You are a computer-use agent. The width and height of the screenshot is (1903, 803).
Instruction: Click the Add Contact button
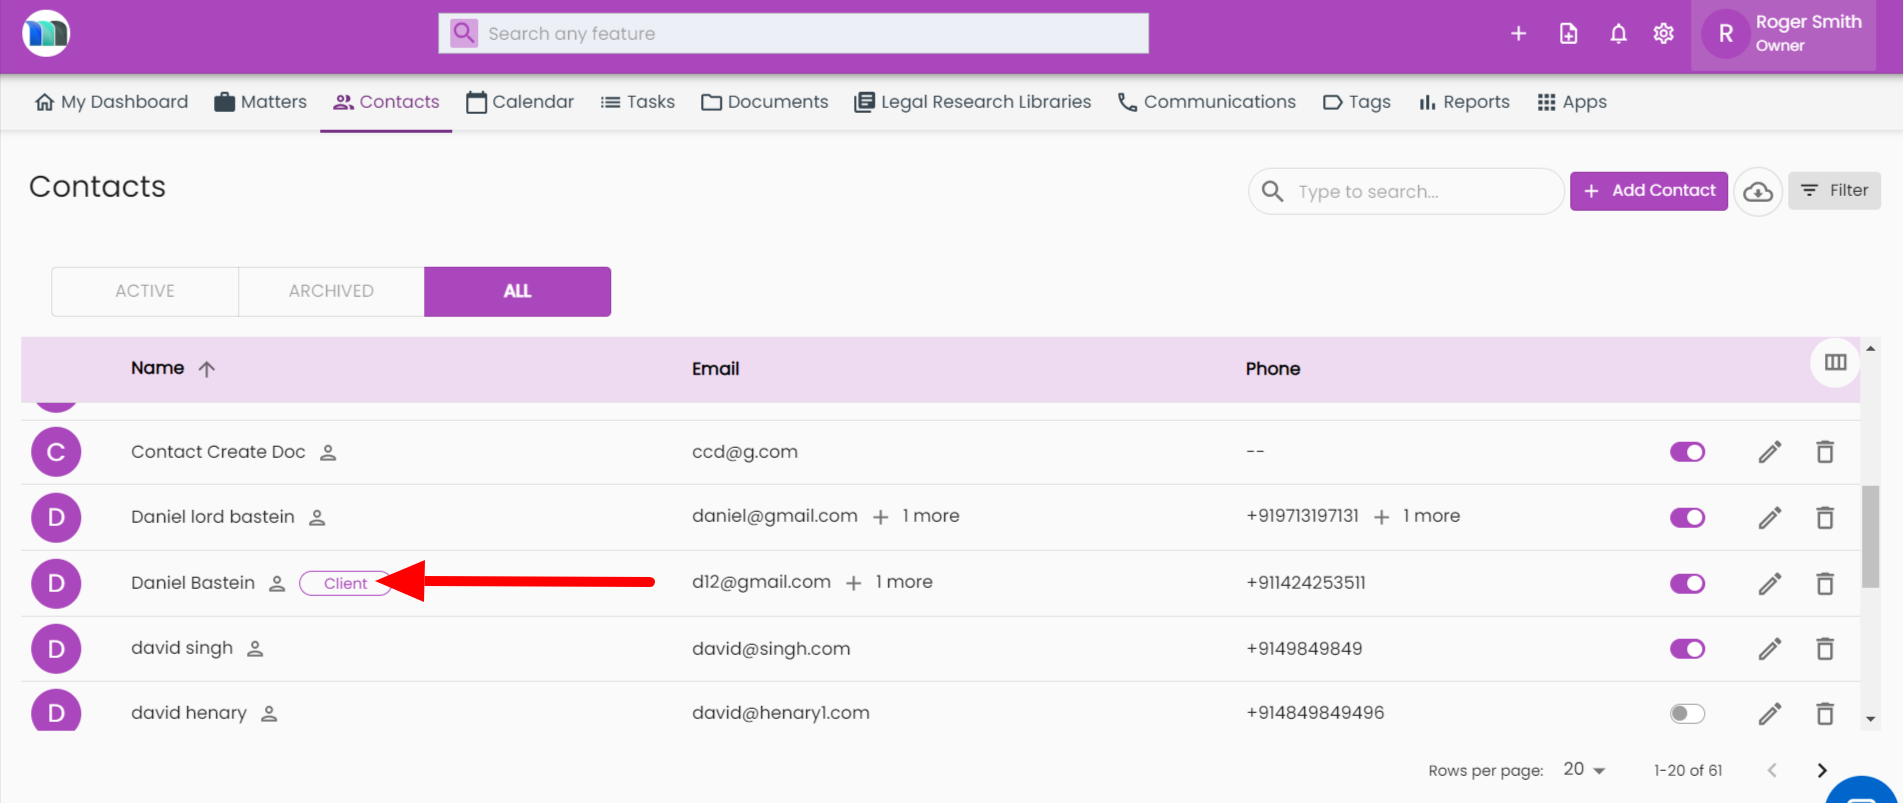point(1648,191)
